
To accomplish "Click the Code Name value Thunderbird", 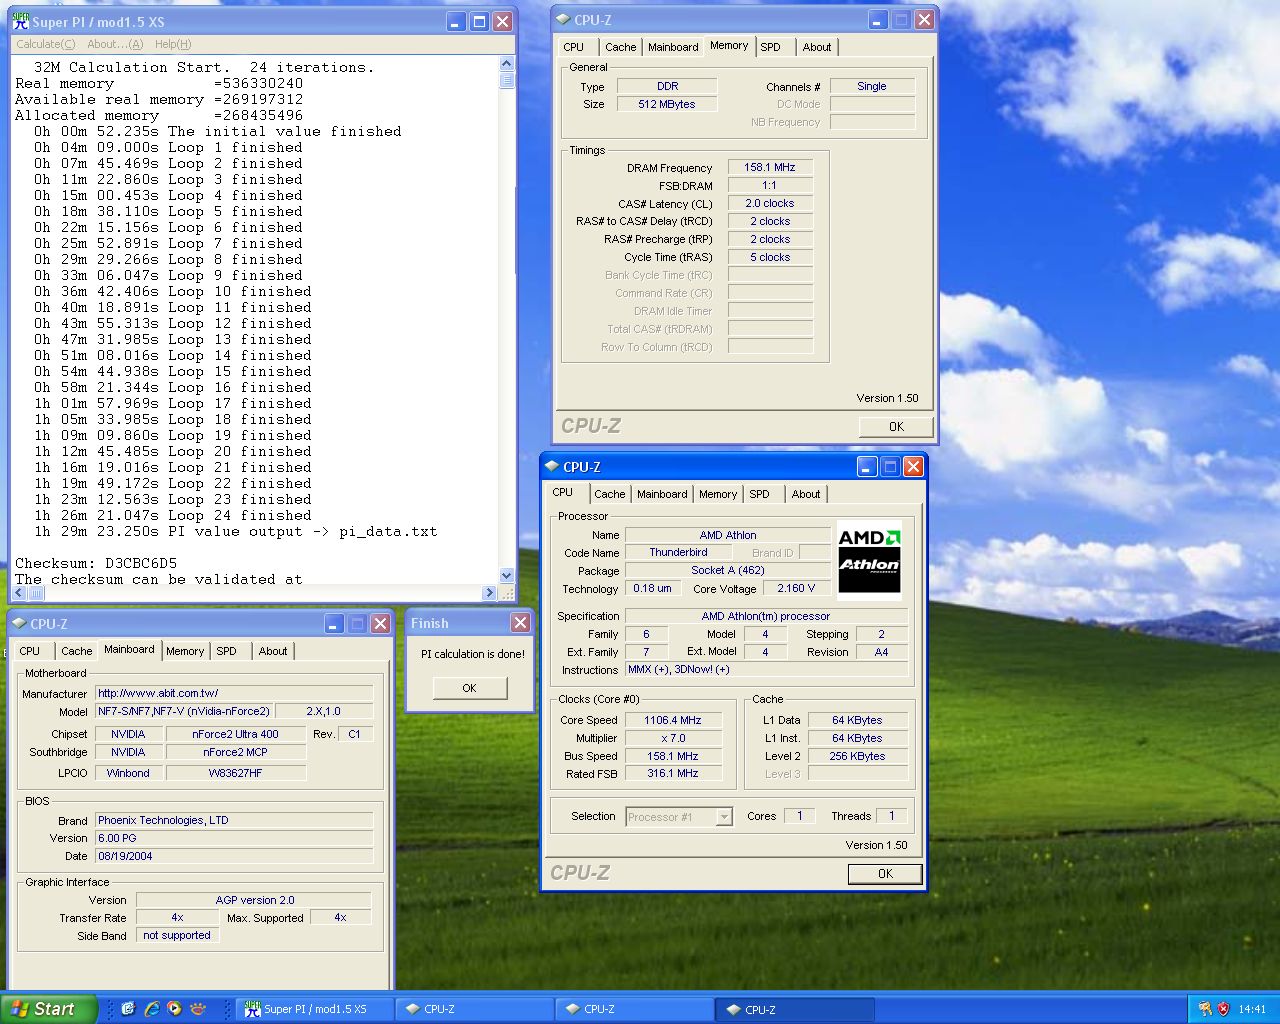I will point(678,552).
